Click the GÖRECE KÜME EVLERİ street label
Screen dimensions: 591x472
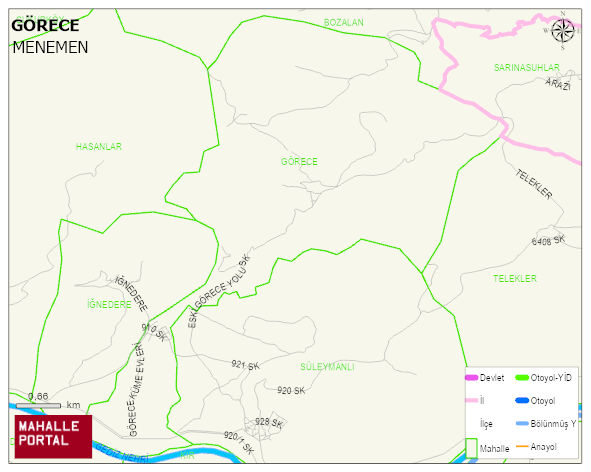tap(136, 389)
